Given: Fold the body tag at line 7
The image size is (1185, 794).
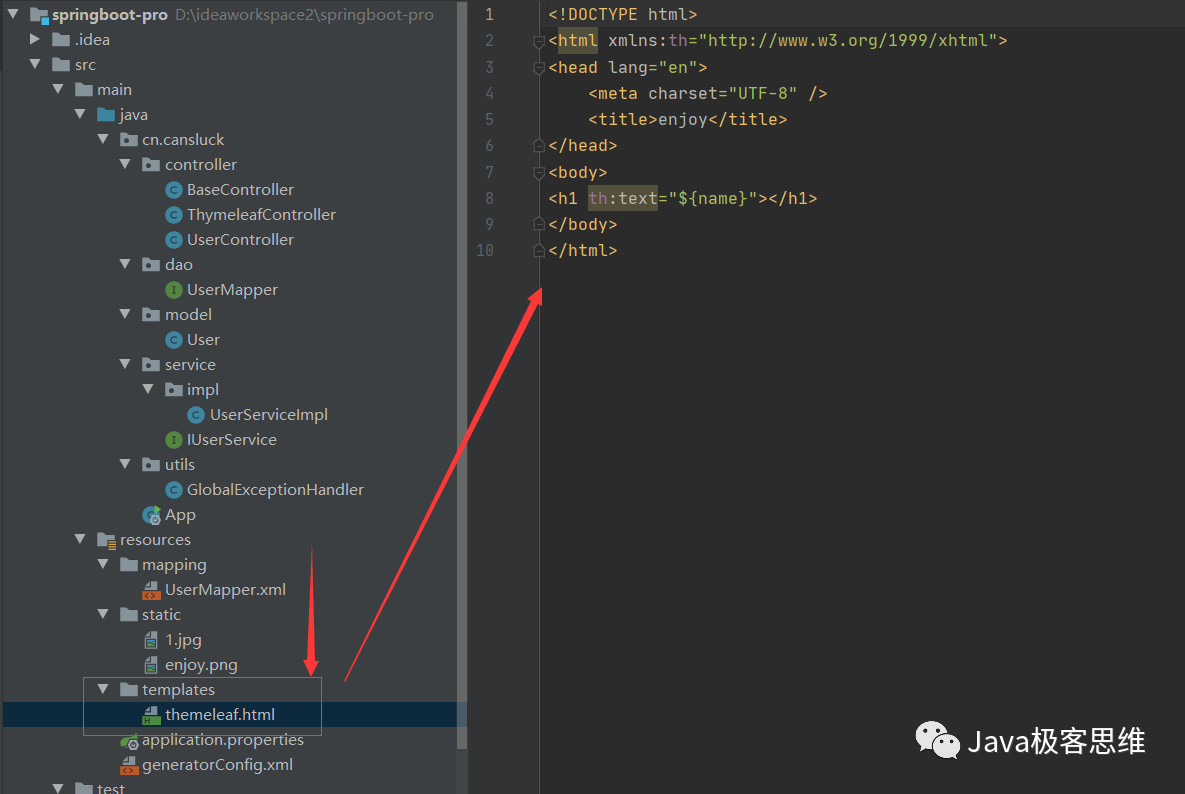Looking at the screenshot, I should (539, 173).
